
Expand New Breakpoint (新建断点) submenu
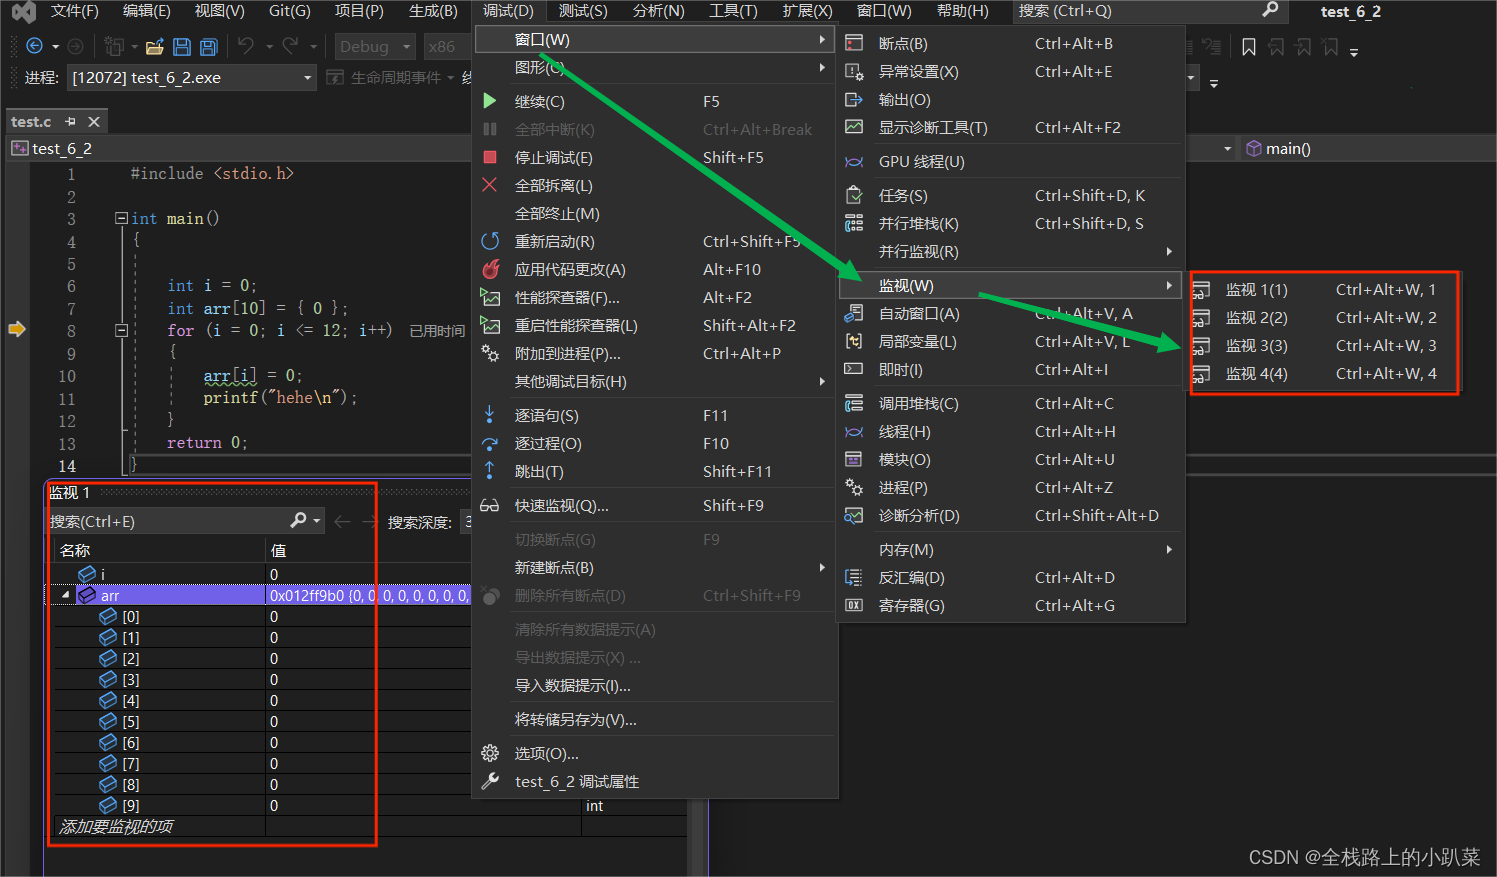pyautogui.click(x=655, y=567)
